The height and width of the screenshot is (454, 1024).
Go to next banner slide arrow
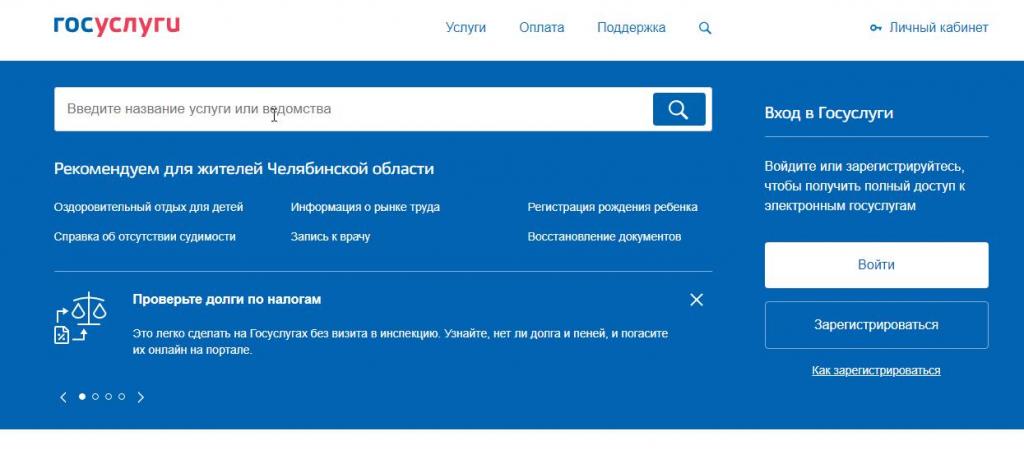click(141, 397)
